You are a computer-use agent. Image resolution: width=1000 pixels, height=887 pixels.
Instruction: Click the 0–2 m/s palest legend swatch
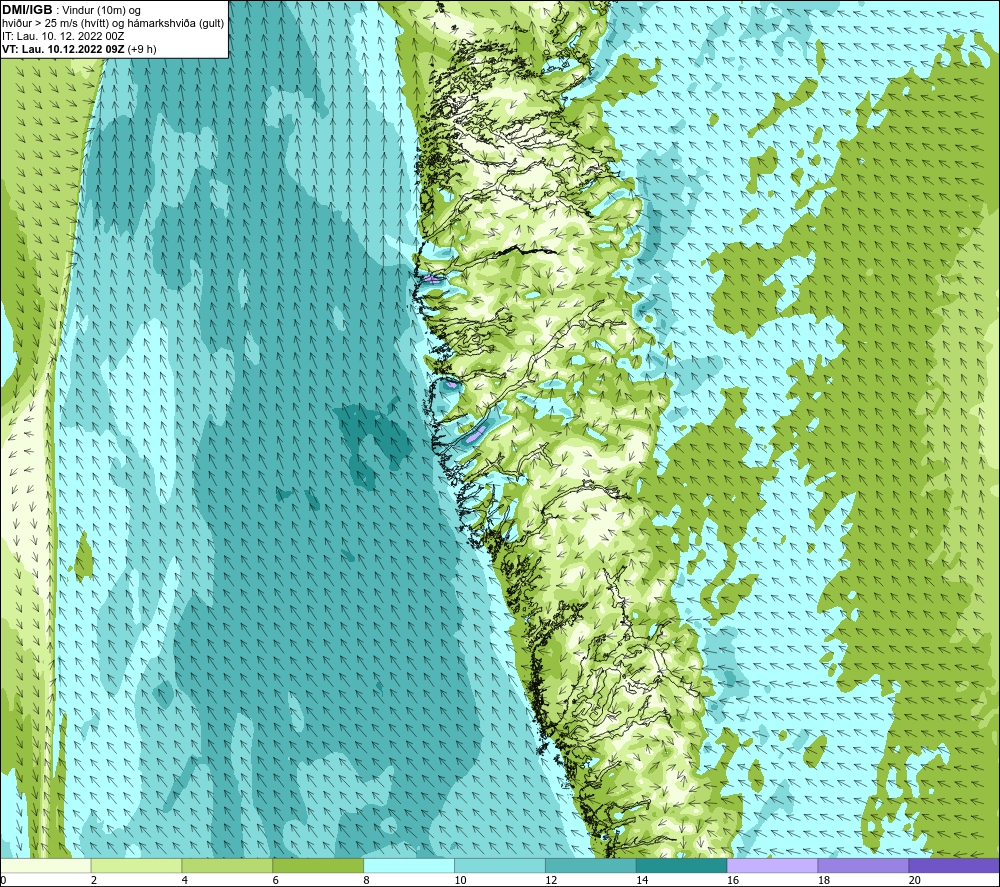[45, 866]
